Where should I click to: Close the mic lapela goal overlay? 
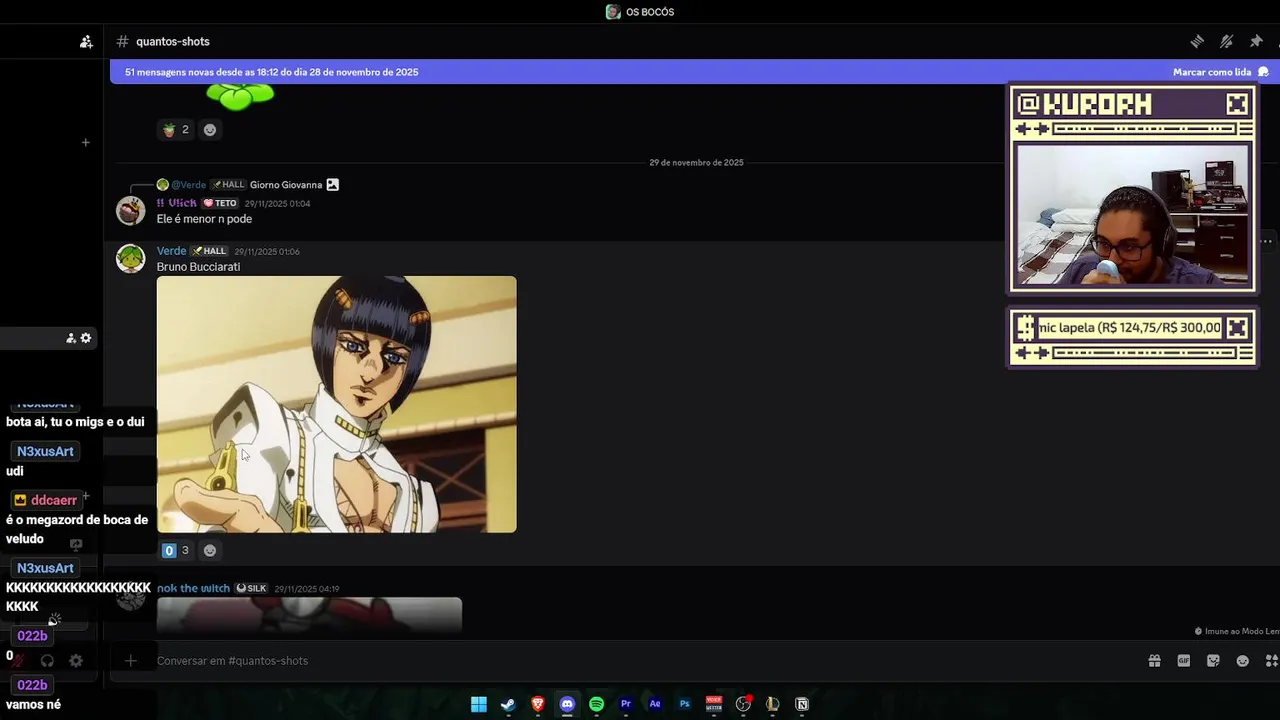(1237, 327)
